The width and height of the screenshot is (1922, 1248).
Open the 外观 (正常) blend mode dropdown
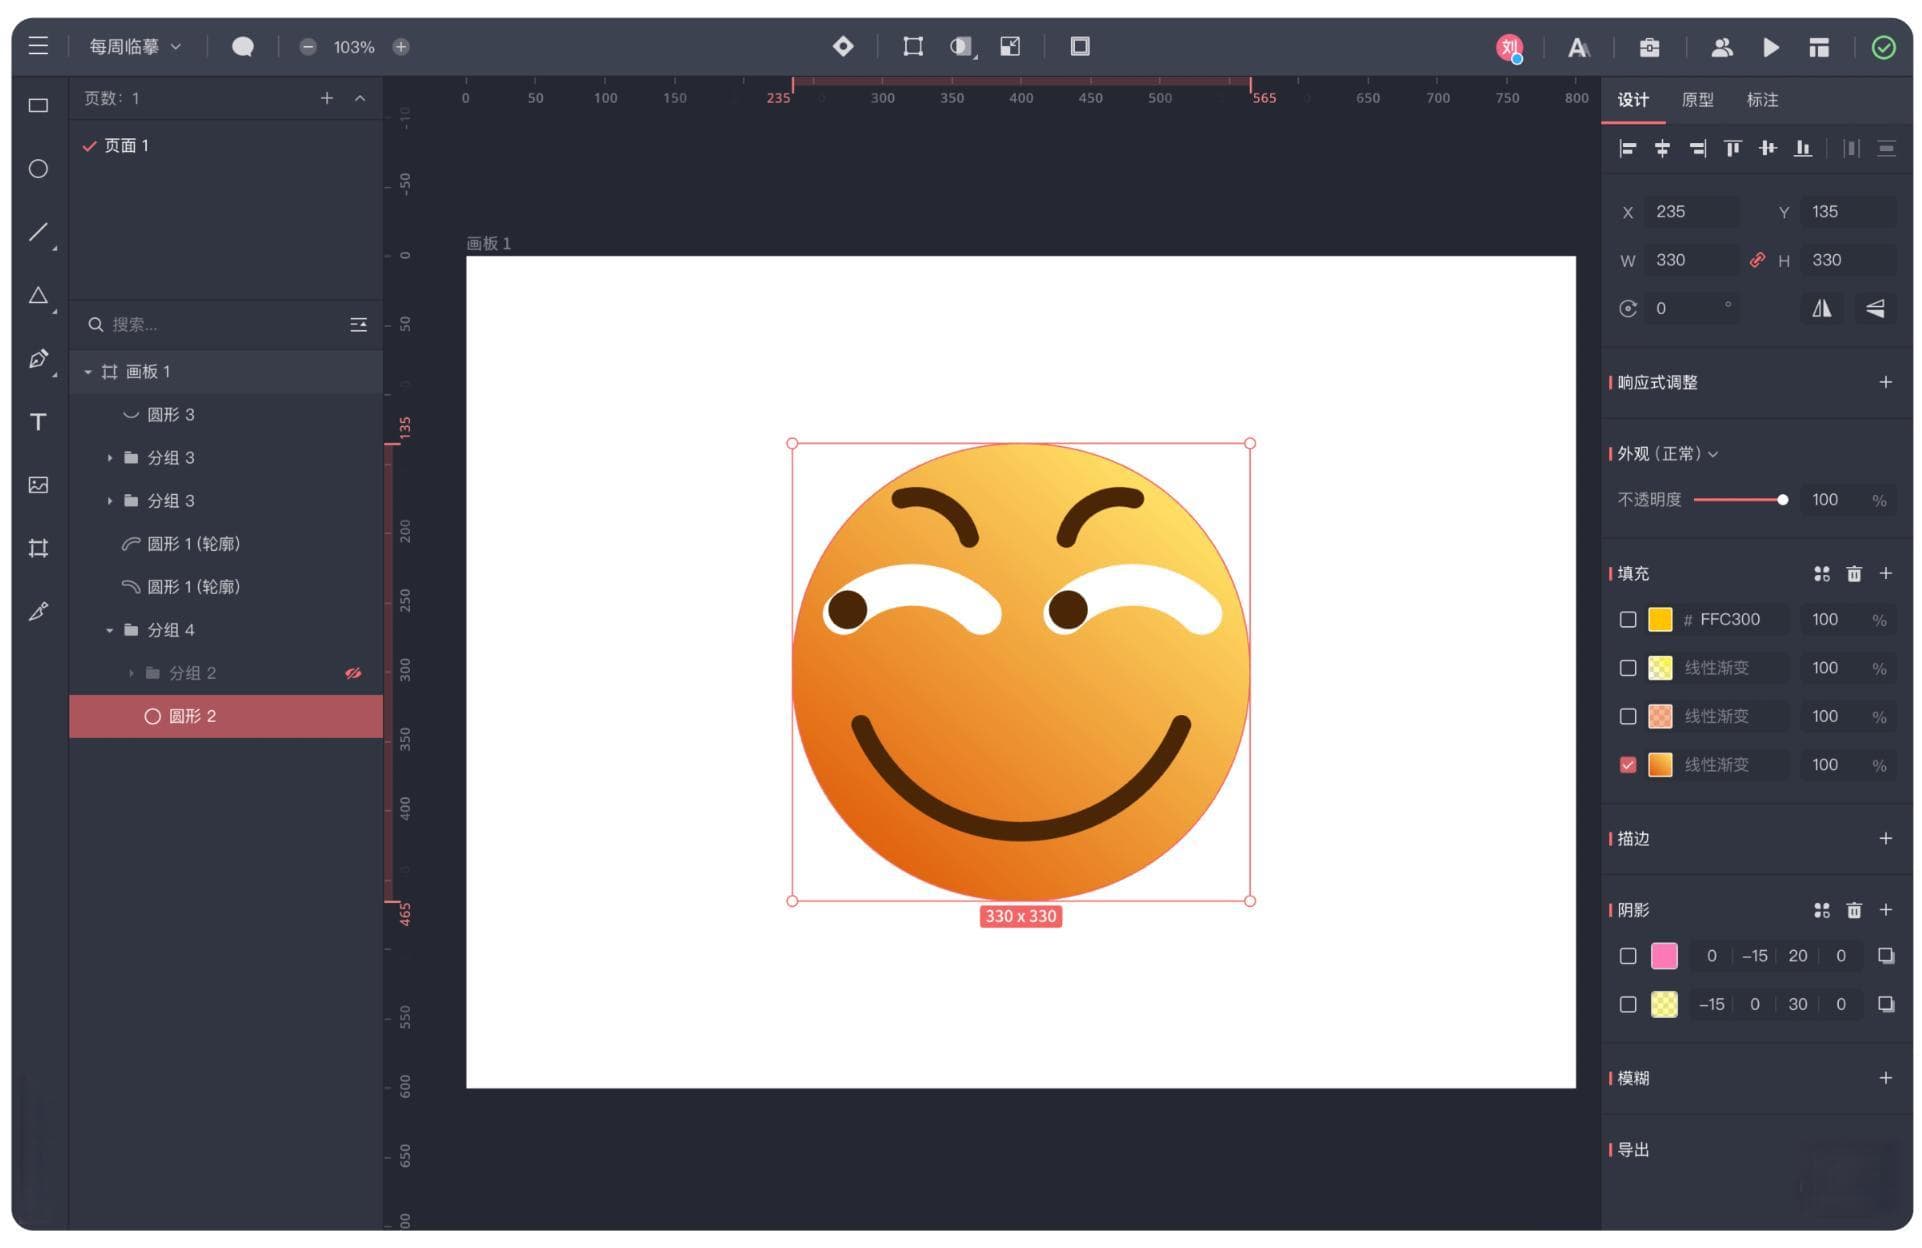click(1668, 454)
